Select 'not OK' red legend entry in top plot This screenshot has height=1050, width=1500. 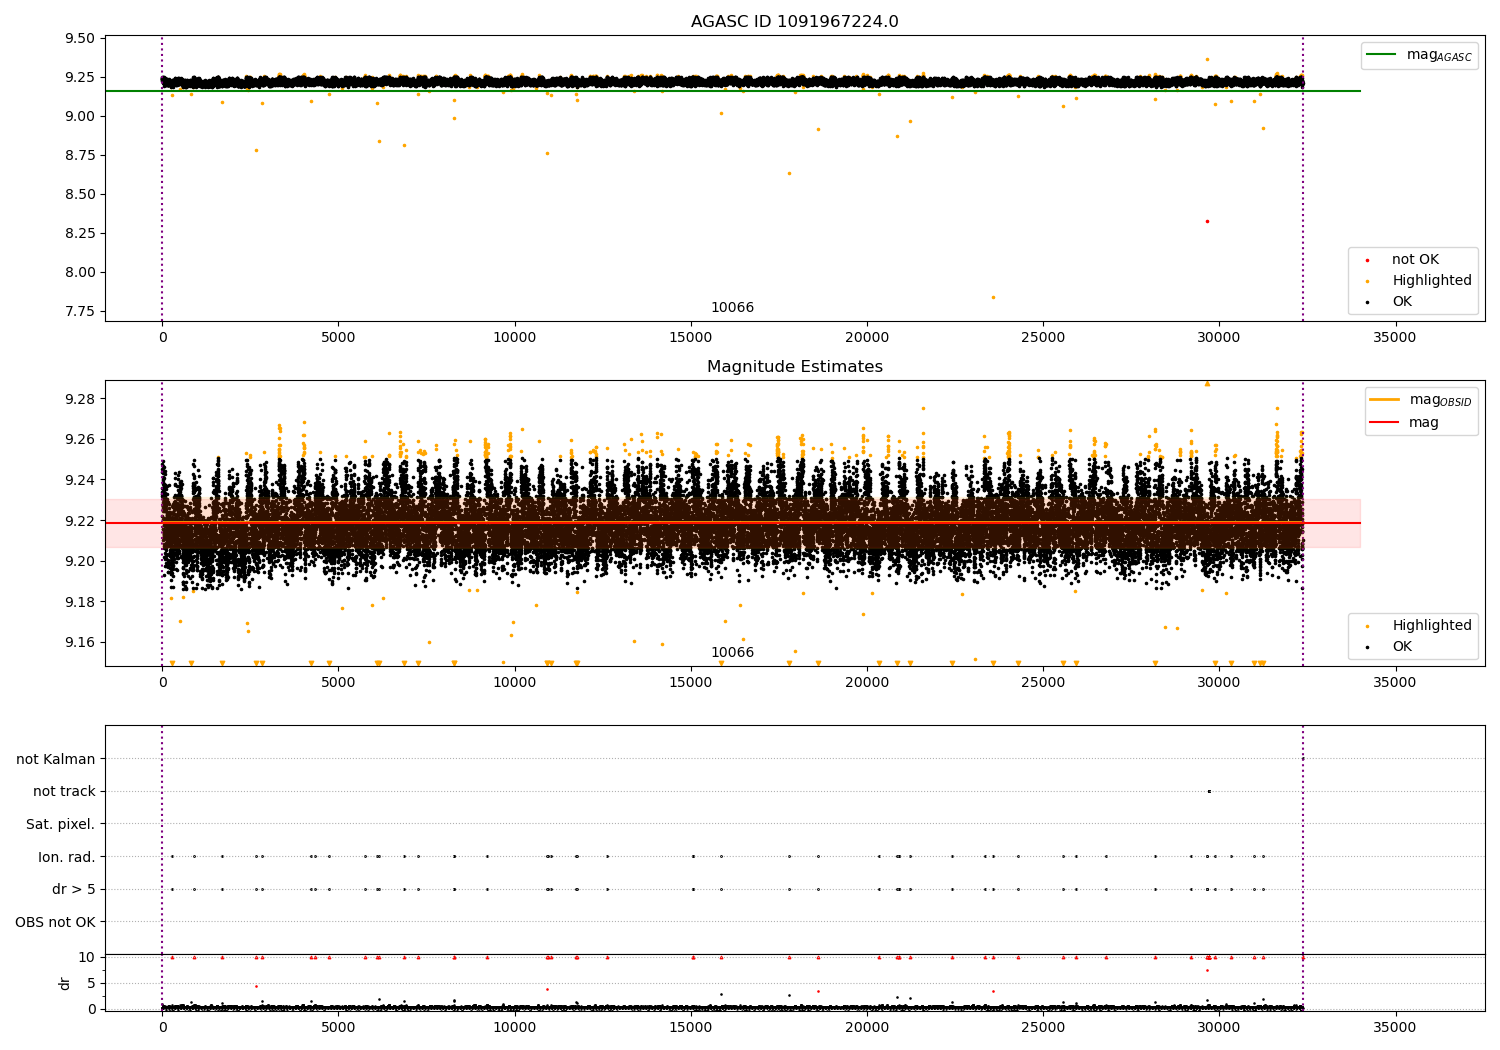click(1413, 260)
